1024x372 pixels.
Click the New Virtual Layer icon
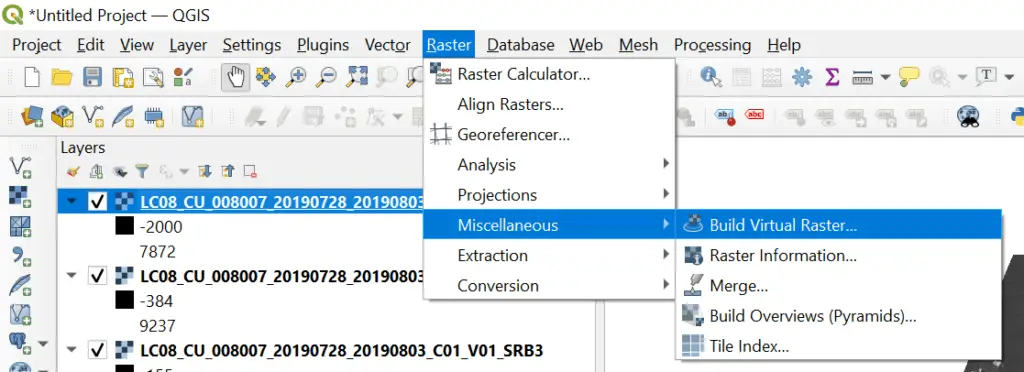[x=193, y=117]
